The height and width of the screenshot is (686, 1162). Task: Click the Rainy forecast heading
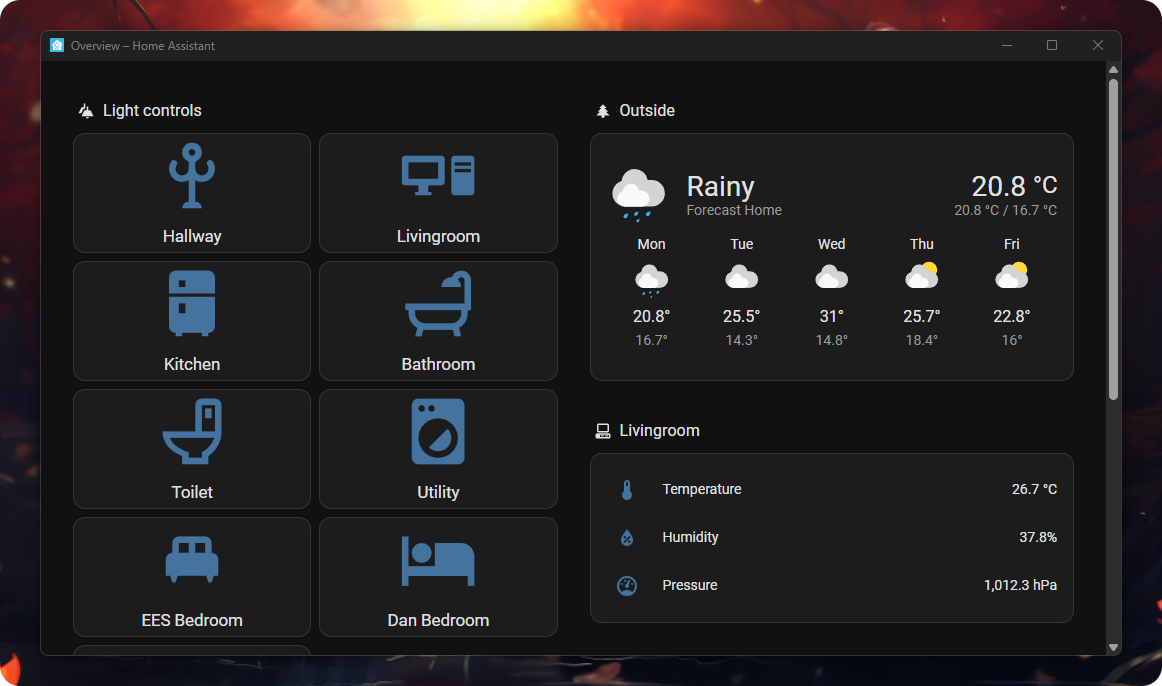[720, 187]
